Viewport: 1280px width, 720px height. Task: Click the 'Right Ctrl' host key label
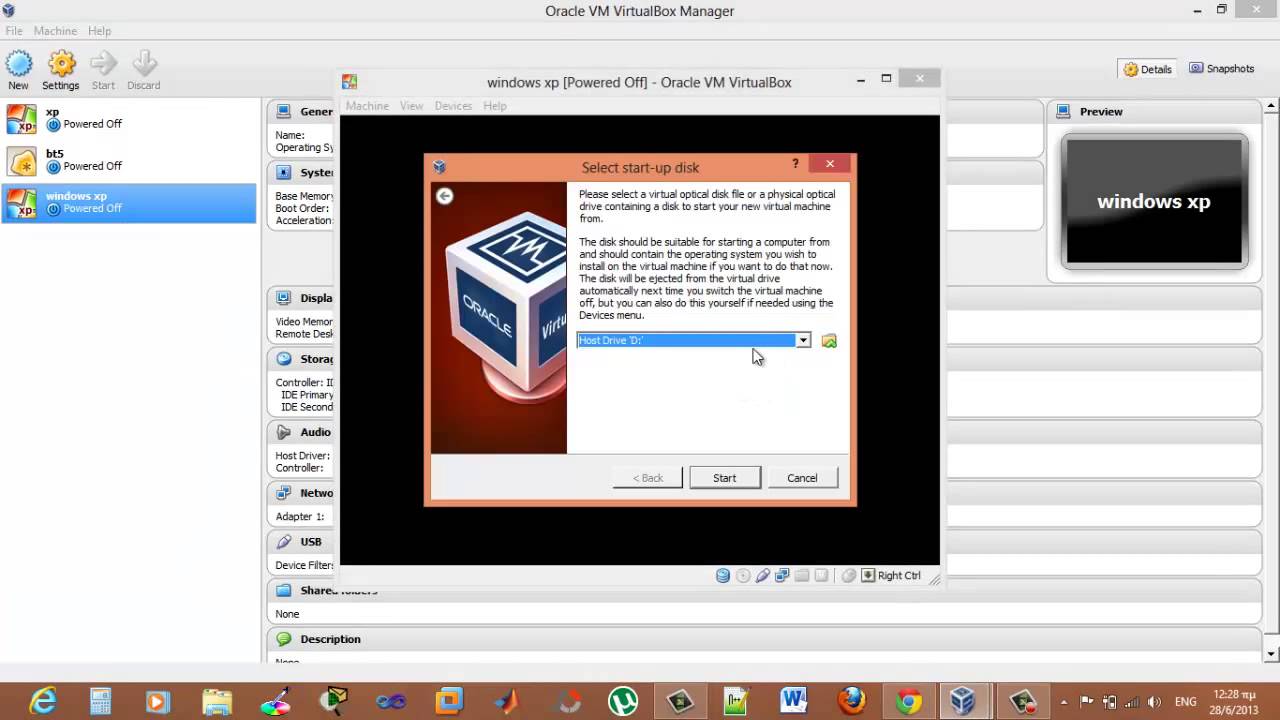[899, 576]
